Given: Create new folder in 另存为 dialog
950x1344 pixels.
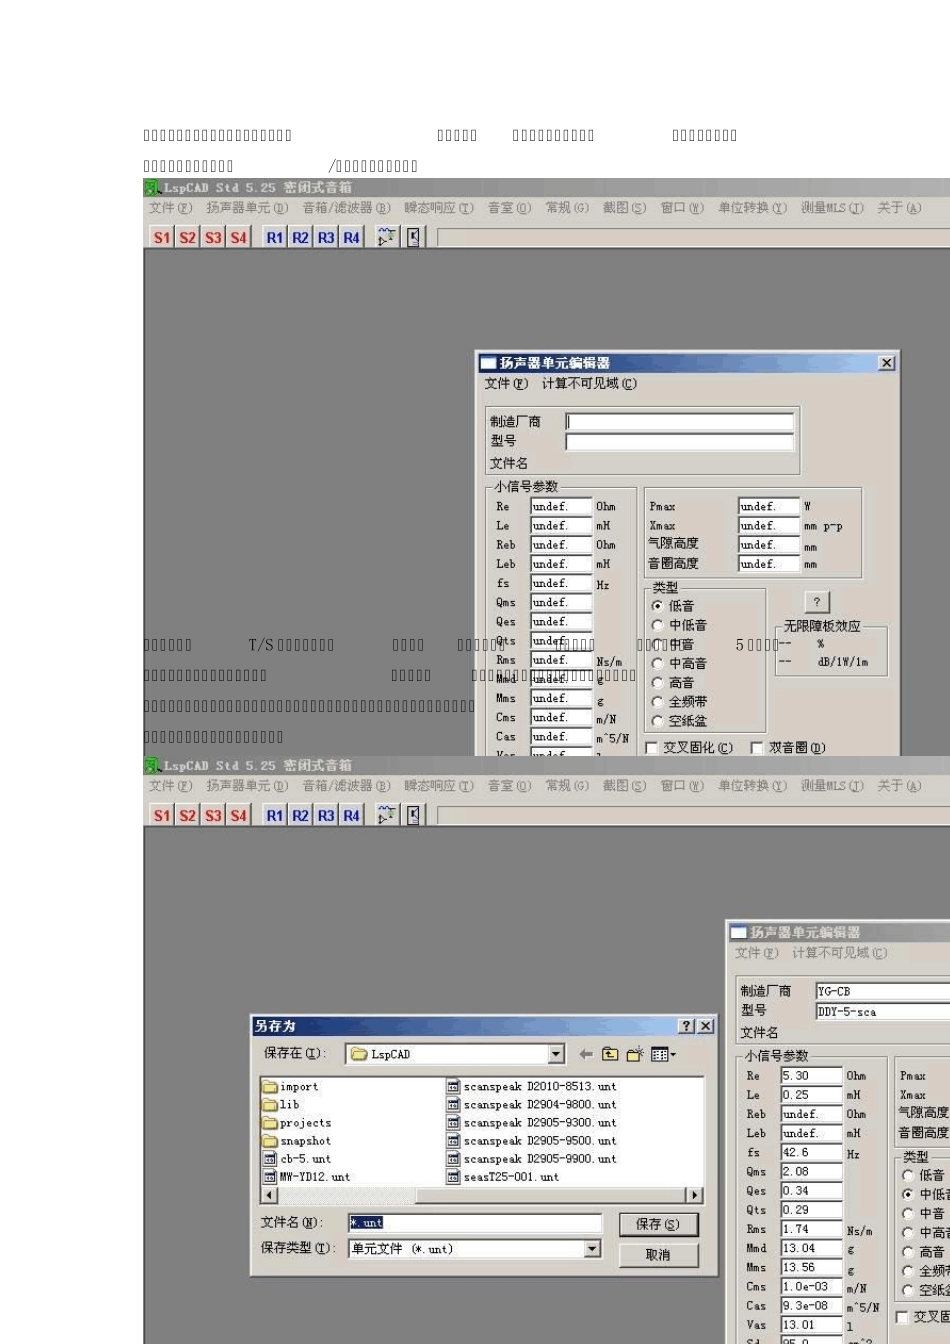Looking at the screenshot, I should pyautogui.click(x=635, y=1054).
